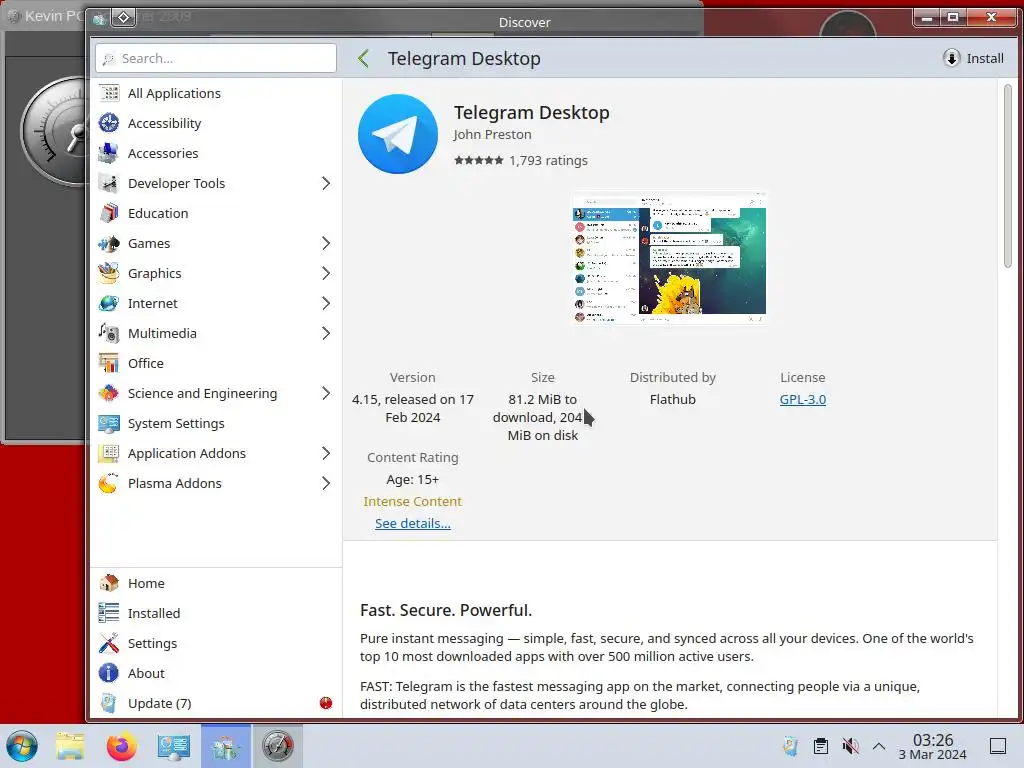Click the 1,793 ratings text
The height and width of the screenshot is (768, 1024).
[549, 161]
